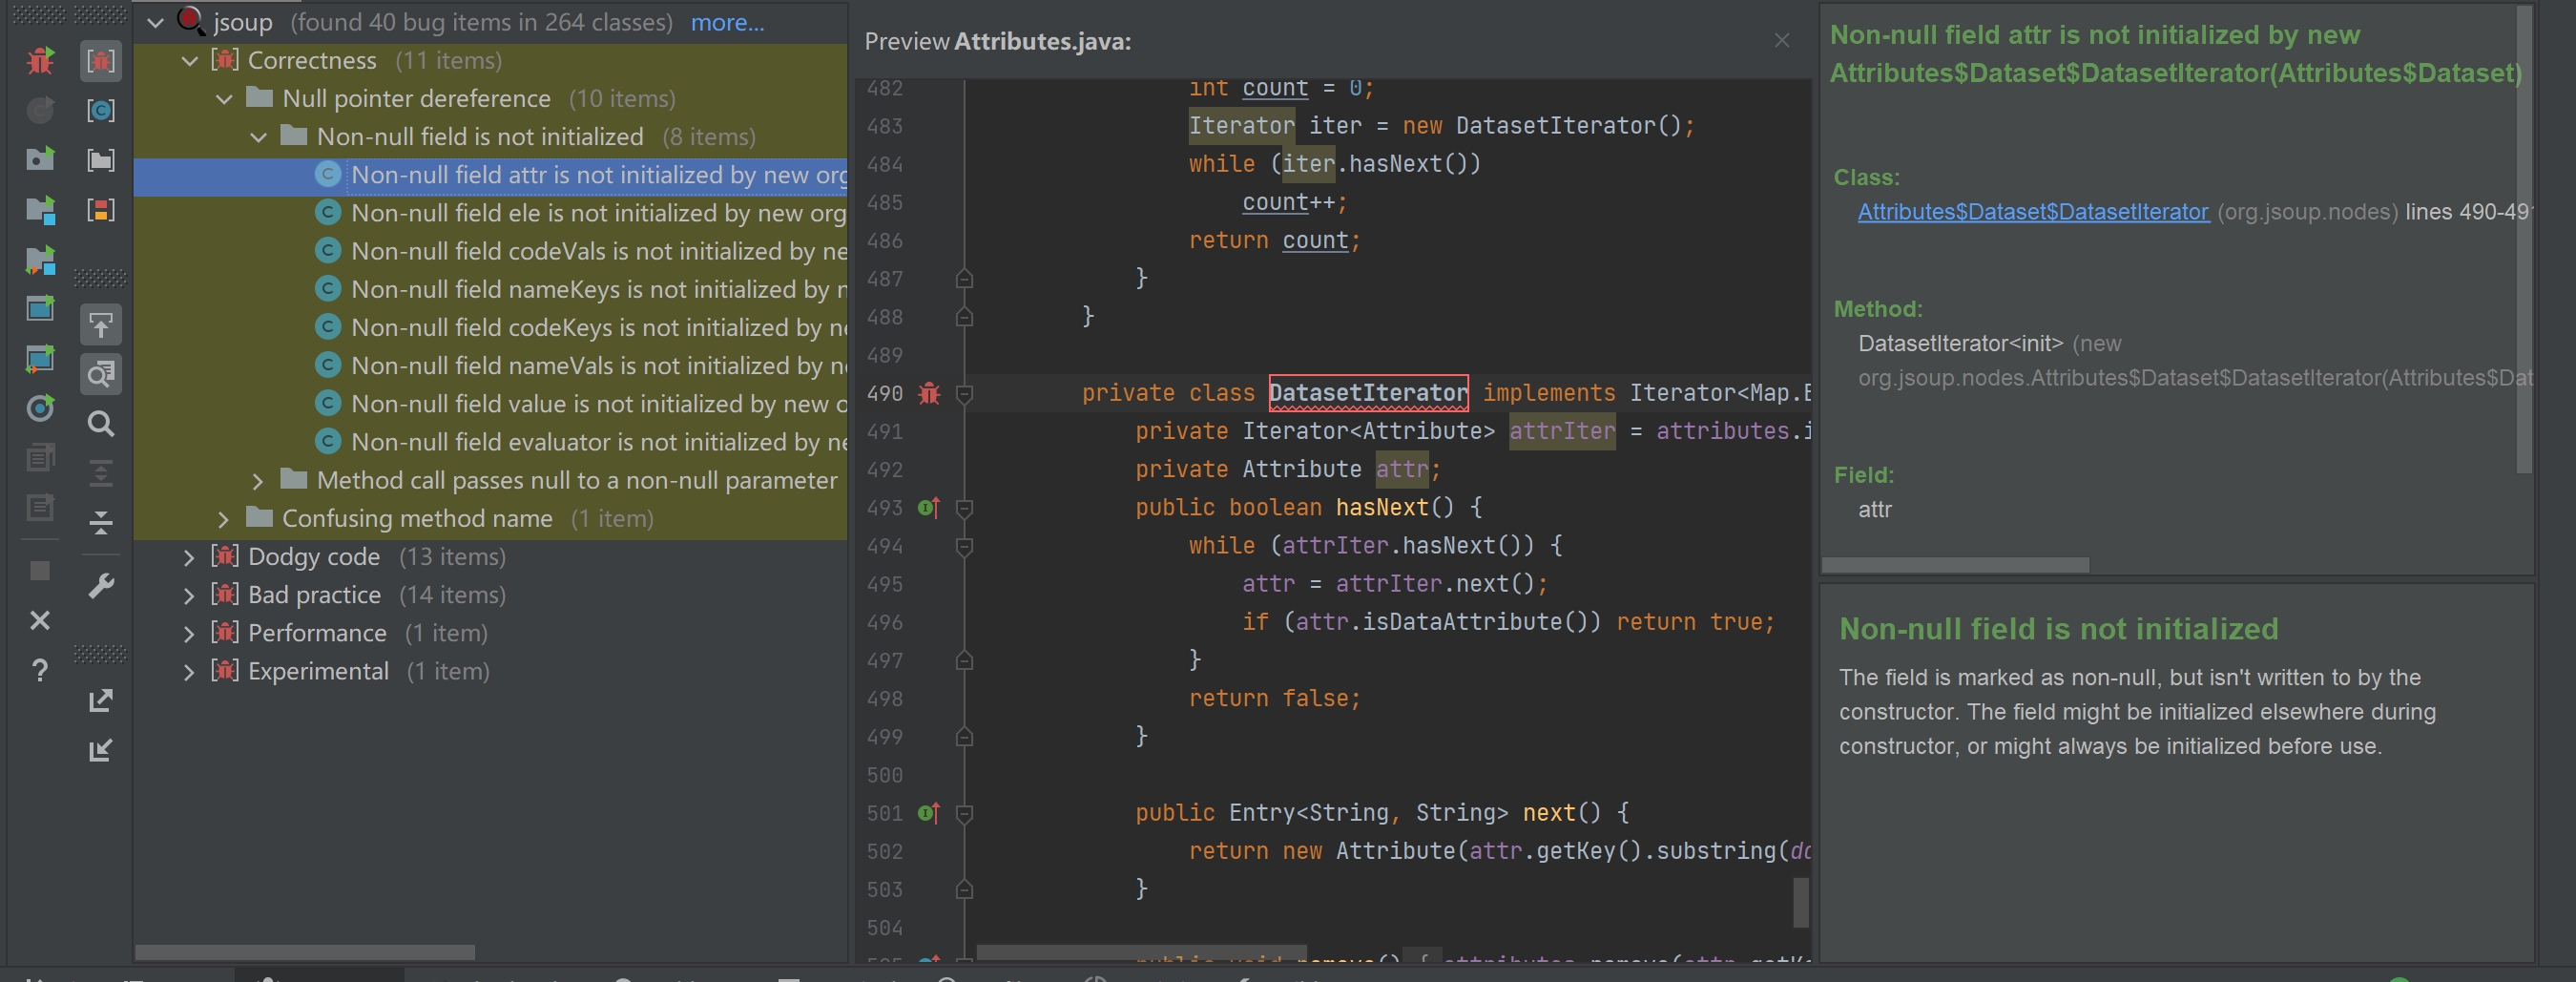The width and height of the screenshot is (2576, 982).
Task: Toggle group by bug category
Action: (101, 61)
